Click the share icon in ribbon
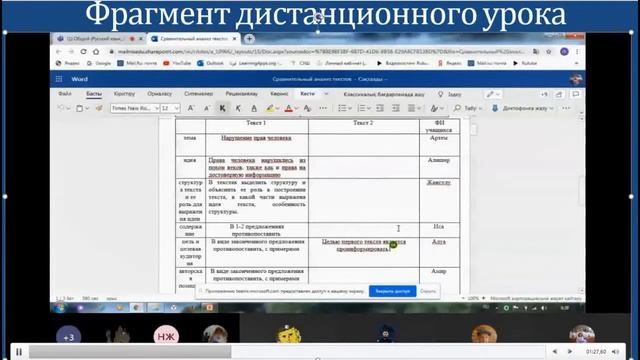Viewport: 640px width, 360px height. (x=558, y=94)
